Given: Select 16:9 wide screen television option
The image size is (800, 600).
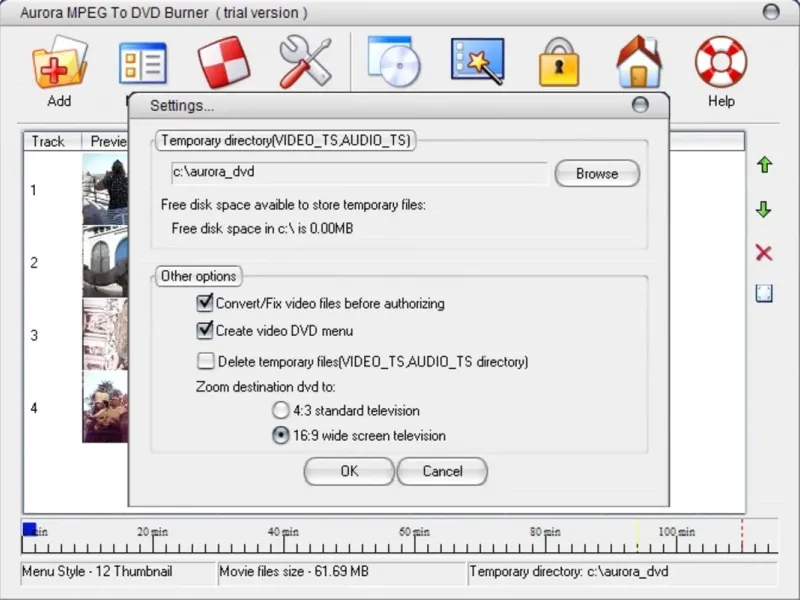Looking at the screenshot, I should [x=280, y=435].
